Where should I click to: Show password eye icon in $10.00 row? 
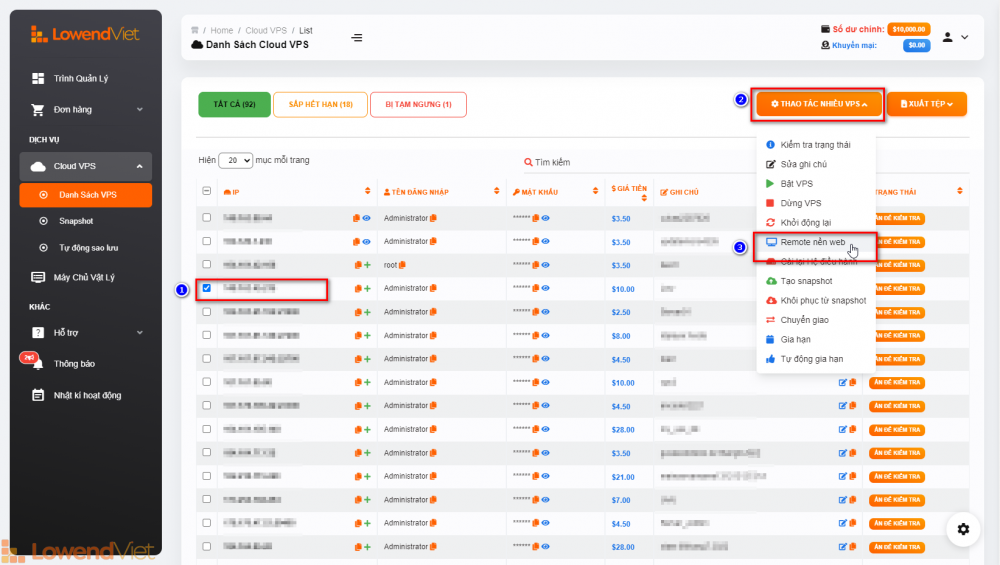[x=546, y=288]
